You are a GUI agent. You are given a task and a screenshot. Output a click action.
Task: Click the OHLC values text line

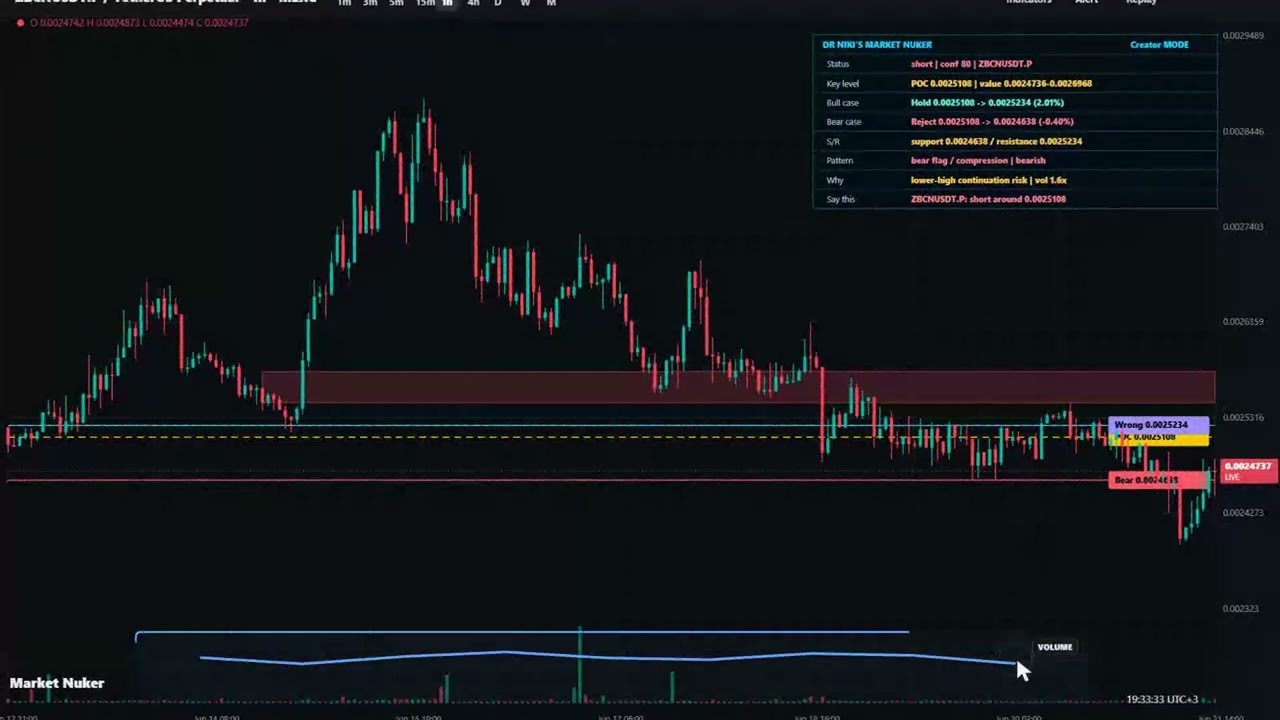coord(139,23)
